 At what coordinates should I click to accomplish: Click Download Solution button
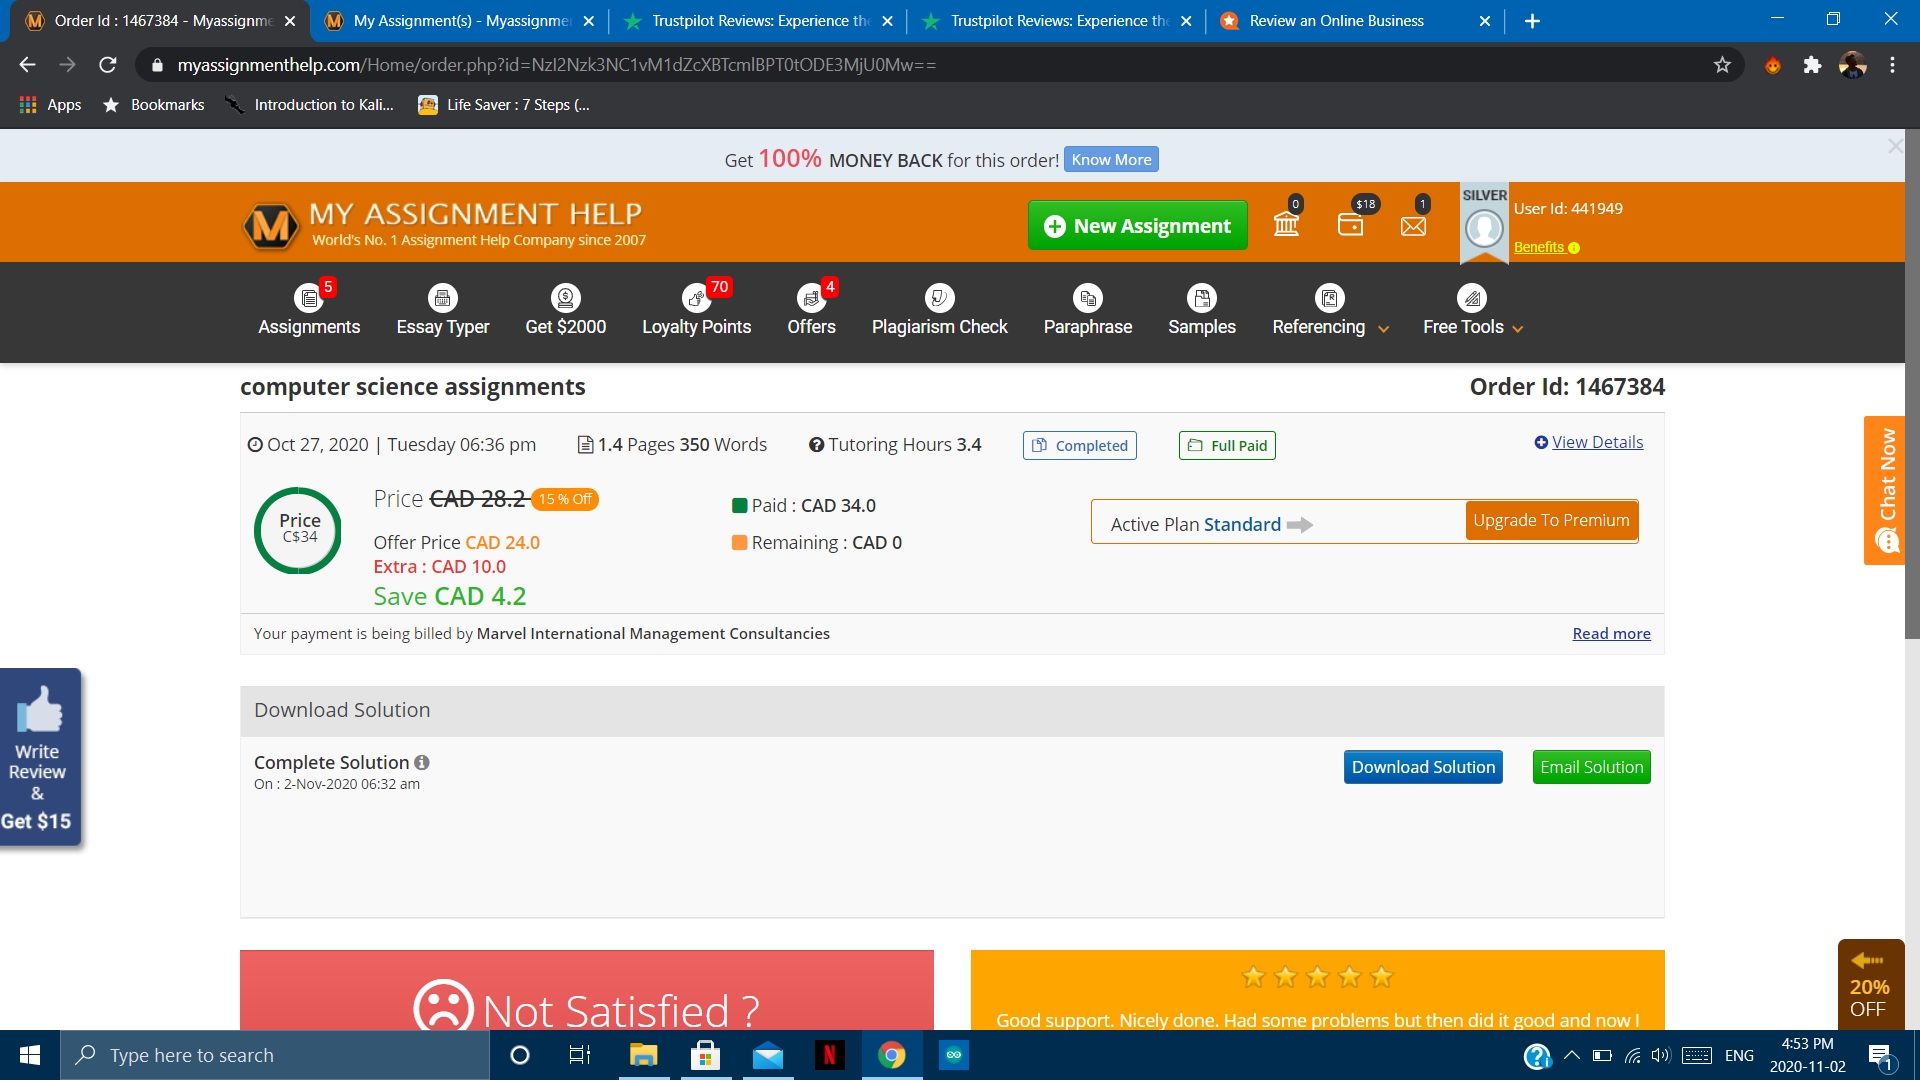pyautogui.click(x=1423, y=766)
